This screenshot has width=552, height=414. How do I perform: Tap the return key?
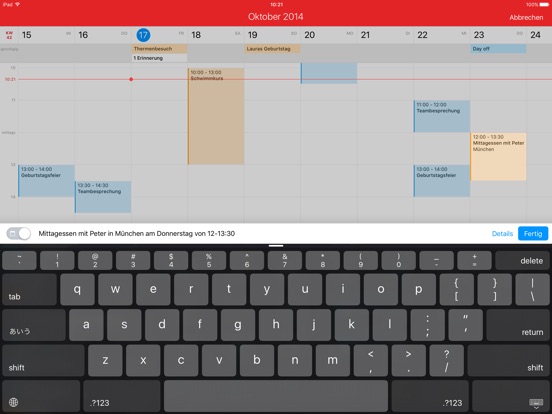[x=518, y=325]
